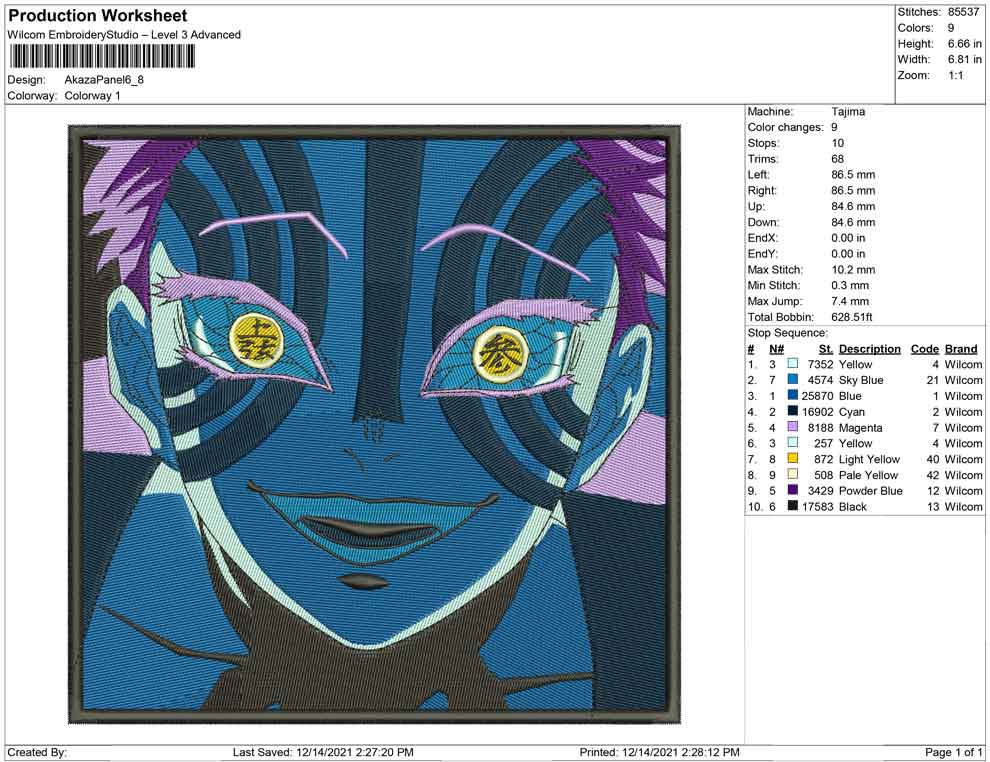The width and height of the screenshot is (990, 762).
Task: Click the Zoom value 1:1
Action: 955,75
